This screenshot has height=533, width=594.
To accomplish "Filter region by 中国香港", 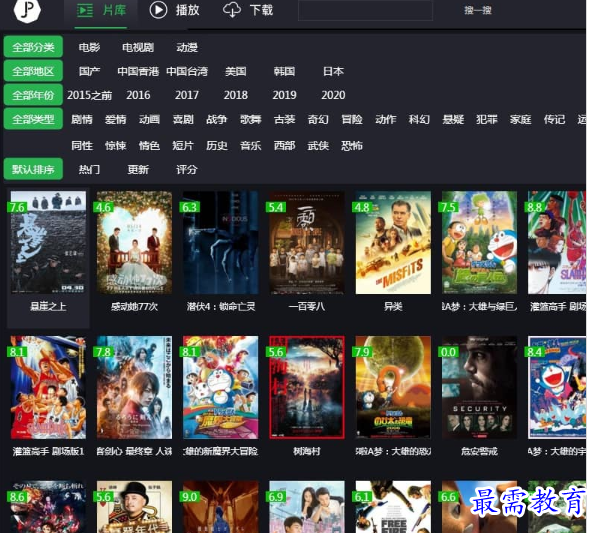I will pyautogui.click(x=138, y=71).
